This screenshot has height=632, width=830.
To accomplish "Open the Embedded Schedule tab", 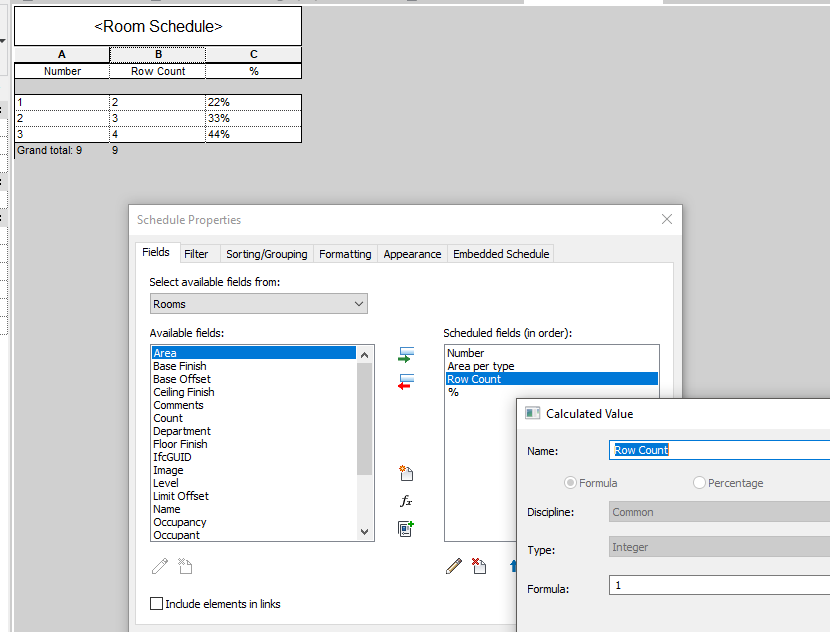I will (501, 254).
